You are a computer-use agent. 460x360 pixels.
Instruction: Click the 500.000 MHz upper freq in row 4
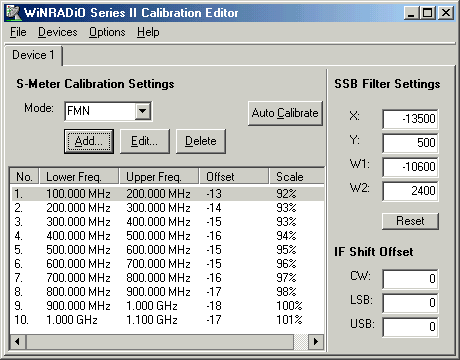(158, 236)
